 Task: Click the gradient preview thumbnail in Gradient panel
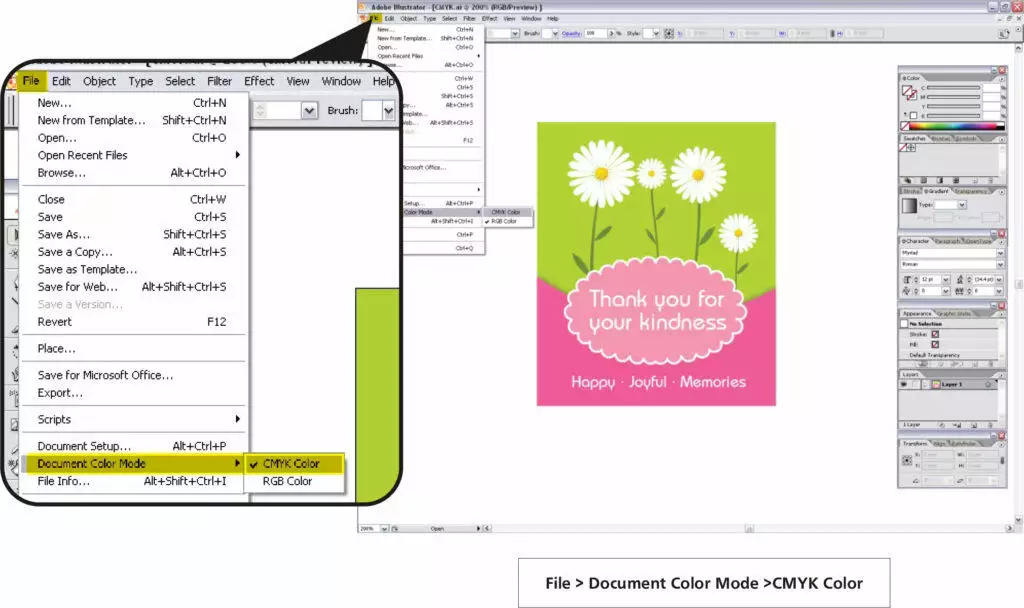[910, 206]
